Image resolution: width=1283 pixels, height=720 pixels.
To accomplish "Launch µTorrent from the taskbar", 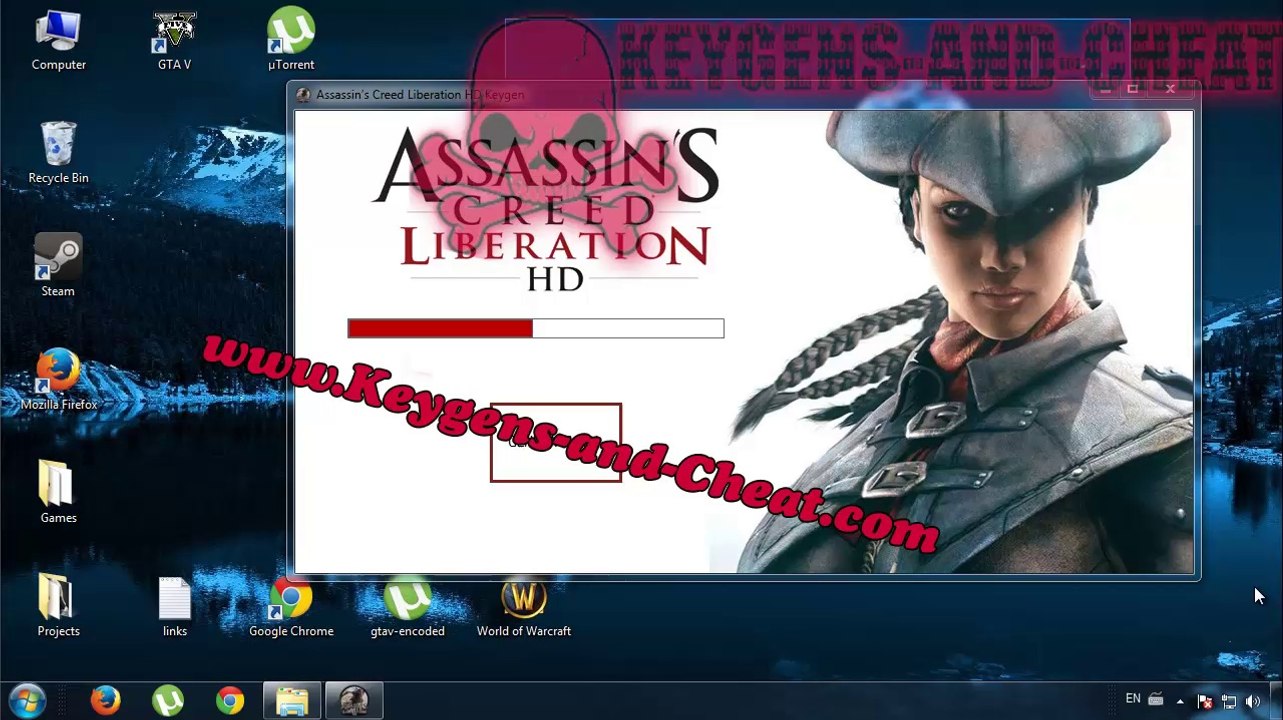I will point(167,701).
